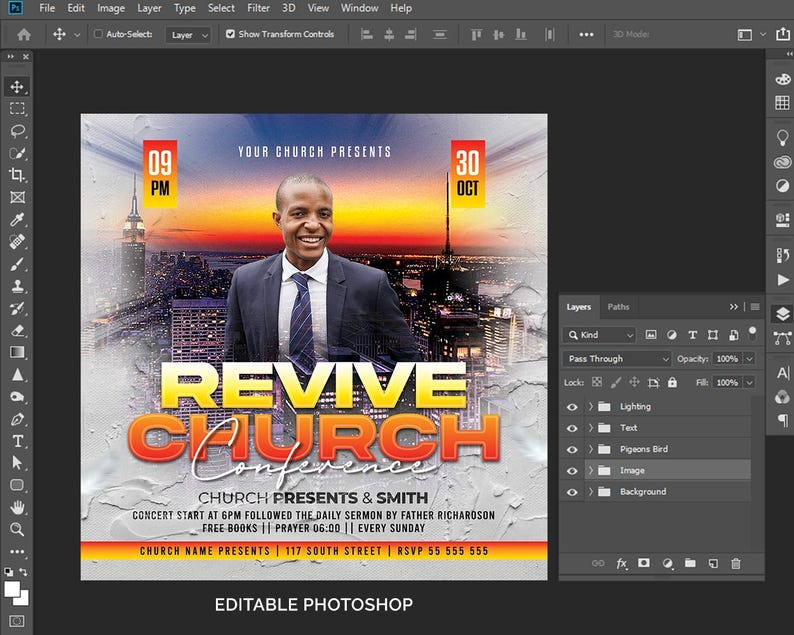This screenshot has width=794, height=635.
Task: Select the Sponge tool
Action: 17,396
